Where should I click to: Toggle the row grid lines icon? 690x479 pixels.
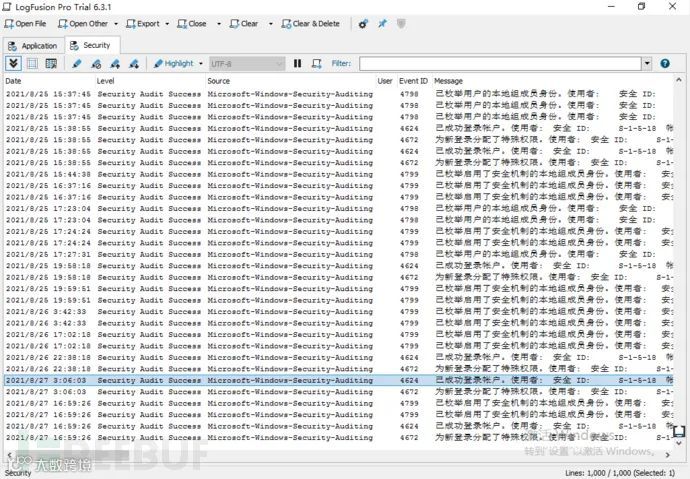click(33, 64)
